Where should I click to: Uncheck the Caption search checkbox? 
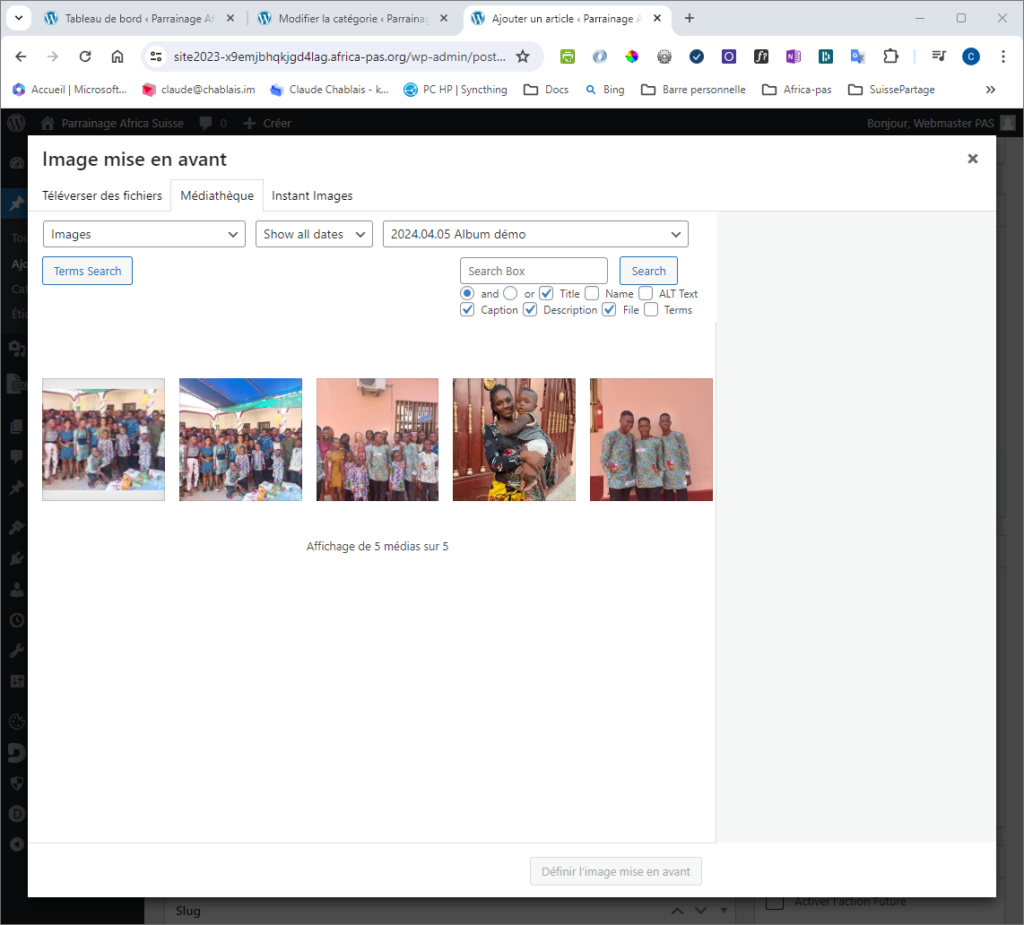point(467,310)
